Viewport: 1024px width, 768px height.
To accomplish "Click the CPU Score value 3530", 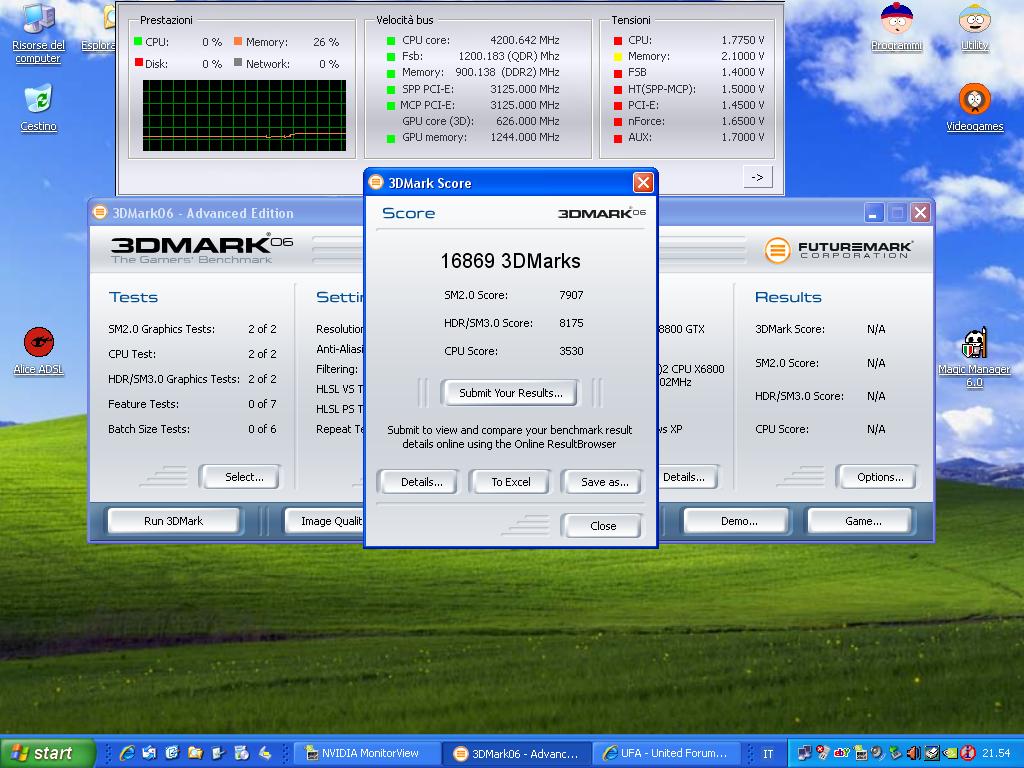I will [571, 351].
